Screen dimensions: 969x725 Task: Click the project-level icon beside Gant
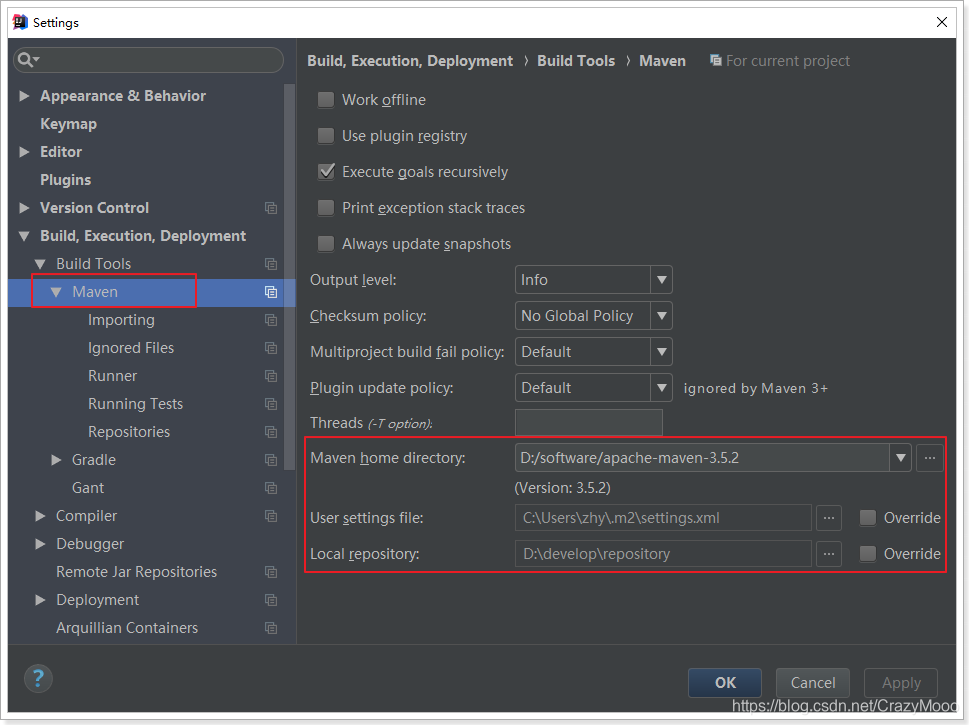click(x=271, y=488)
